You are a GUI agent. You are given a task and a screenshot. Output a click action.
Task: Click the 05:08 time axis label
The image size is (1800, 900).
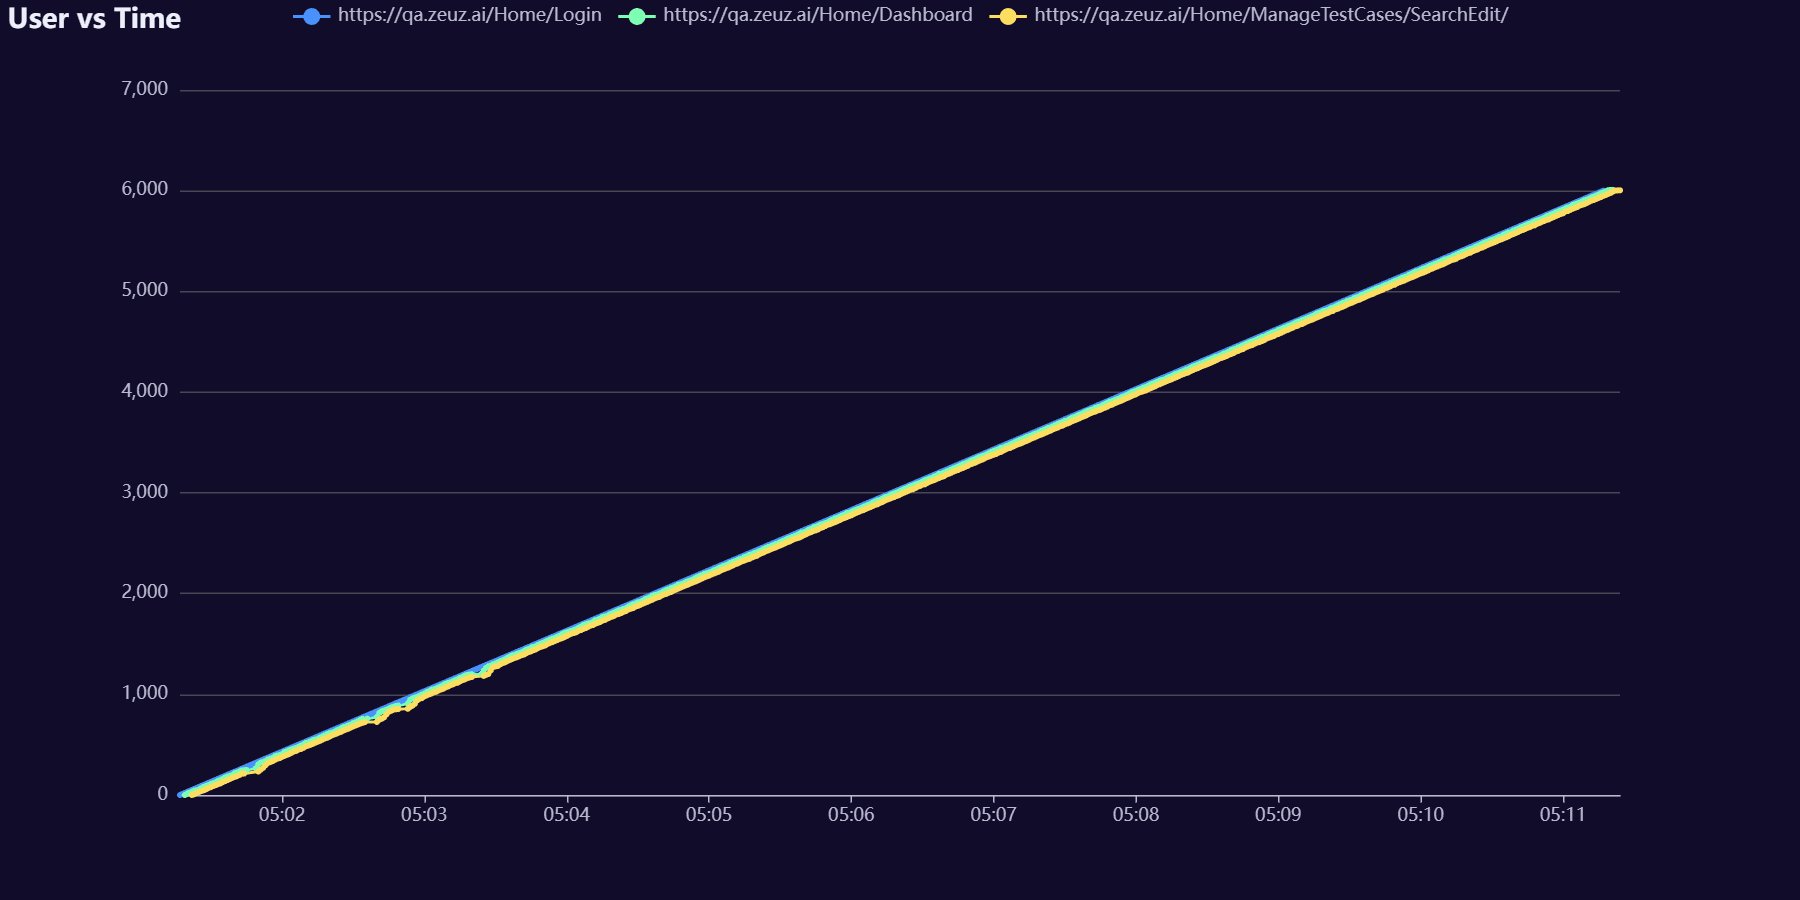click(1136, 815)
